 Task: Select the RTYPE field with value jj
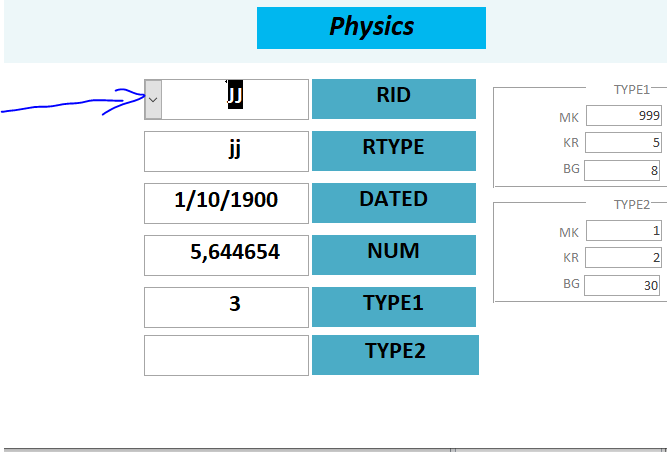(x=226, y=151)
